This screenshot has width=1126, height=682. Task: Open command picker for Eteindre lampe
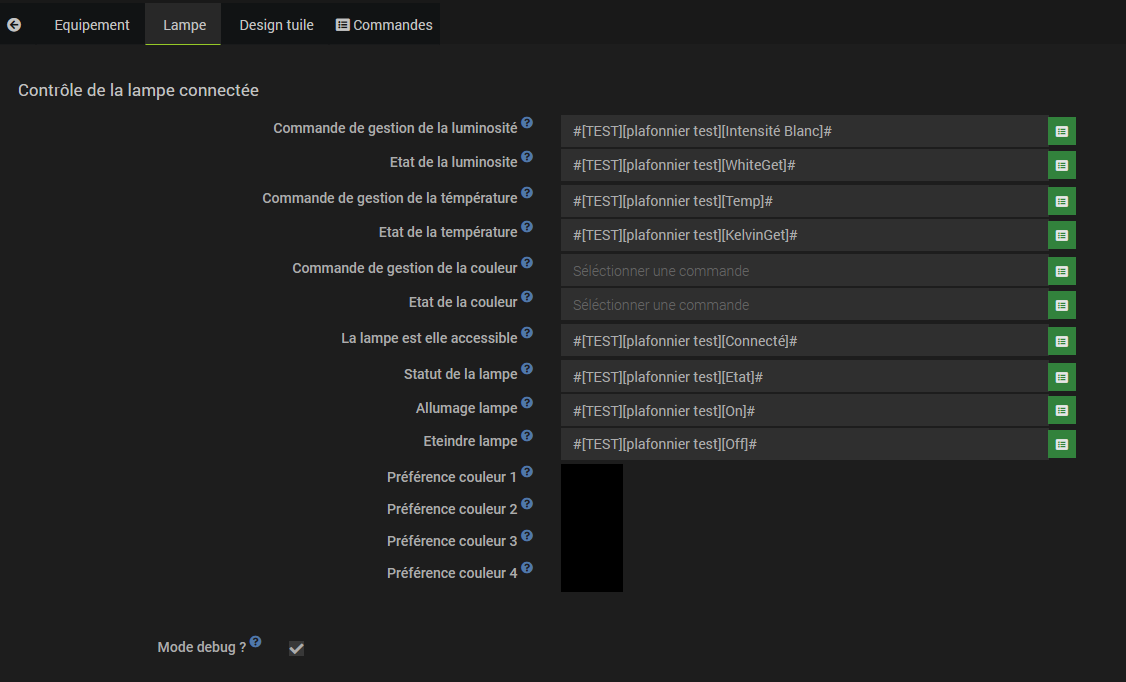1062,444
